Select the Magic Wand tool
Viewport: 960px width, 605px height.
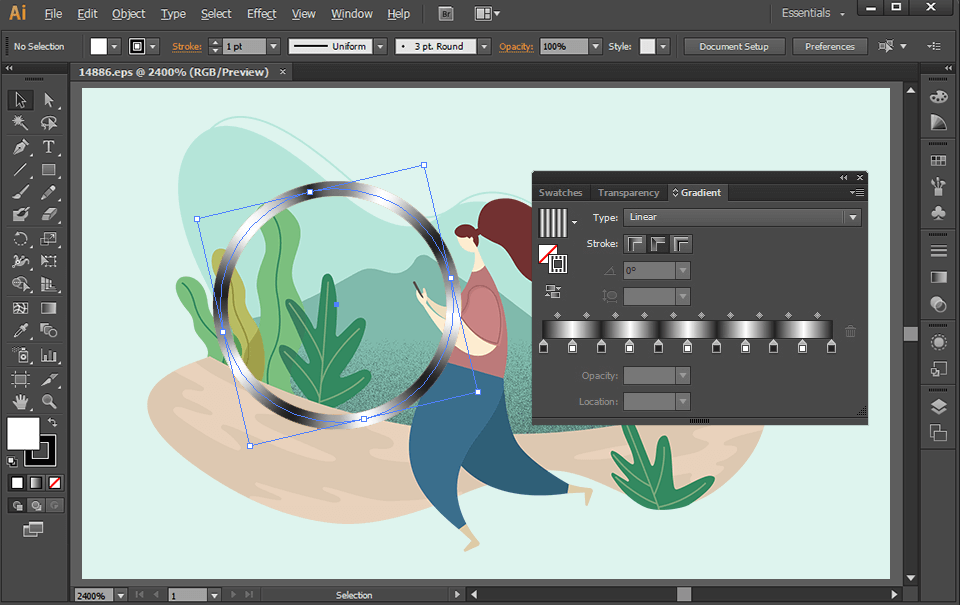click(18, 122)
